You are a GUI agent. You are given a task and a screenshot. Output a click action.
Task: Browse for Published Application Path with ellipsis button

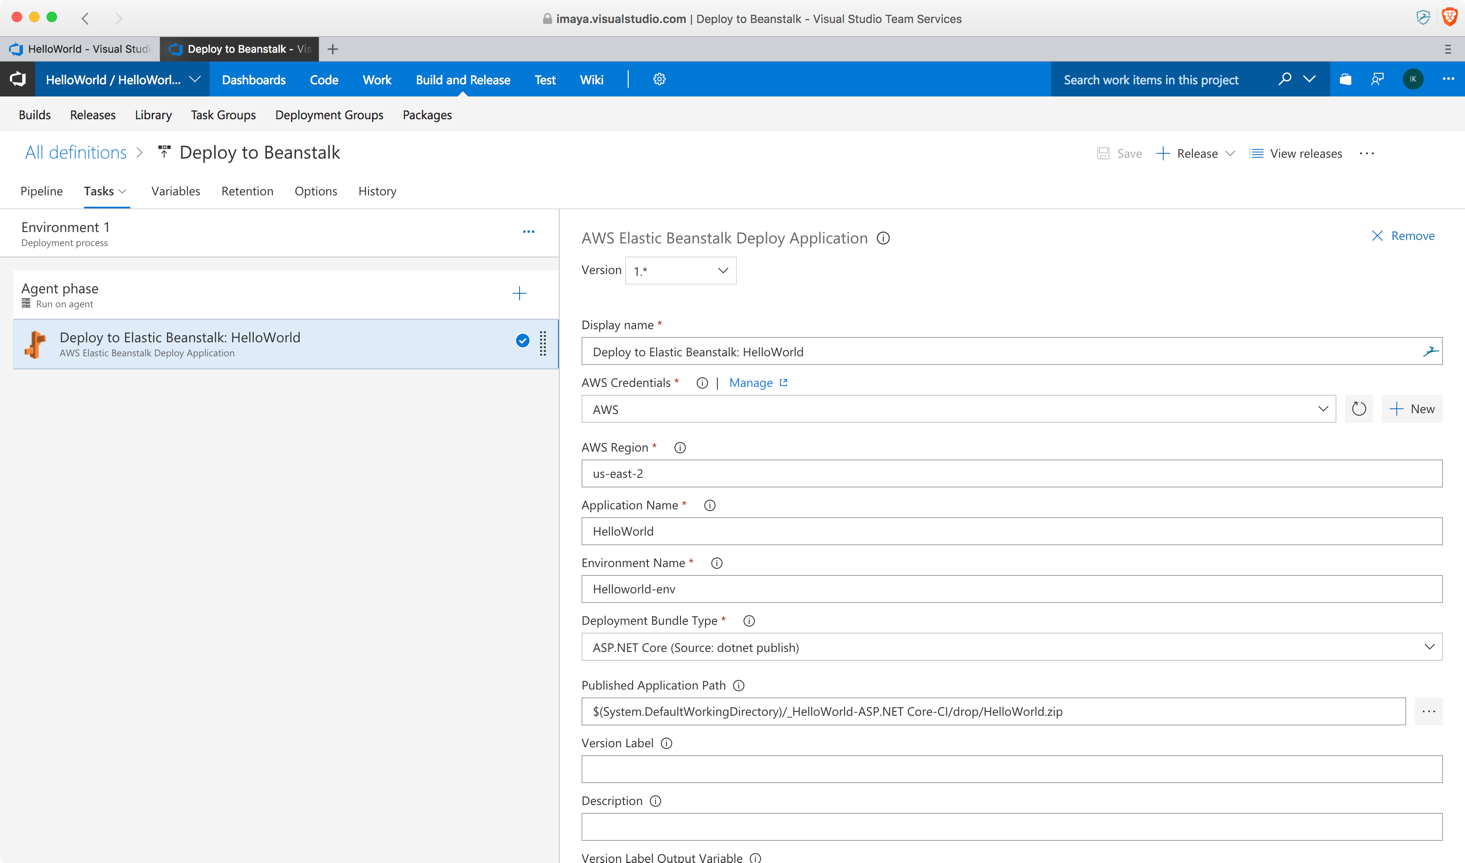(1429, 712)
